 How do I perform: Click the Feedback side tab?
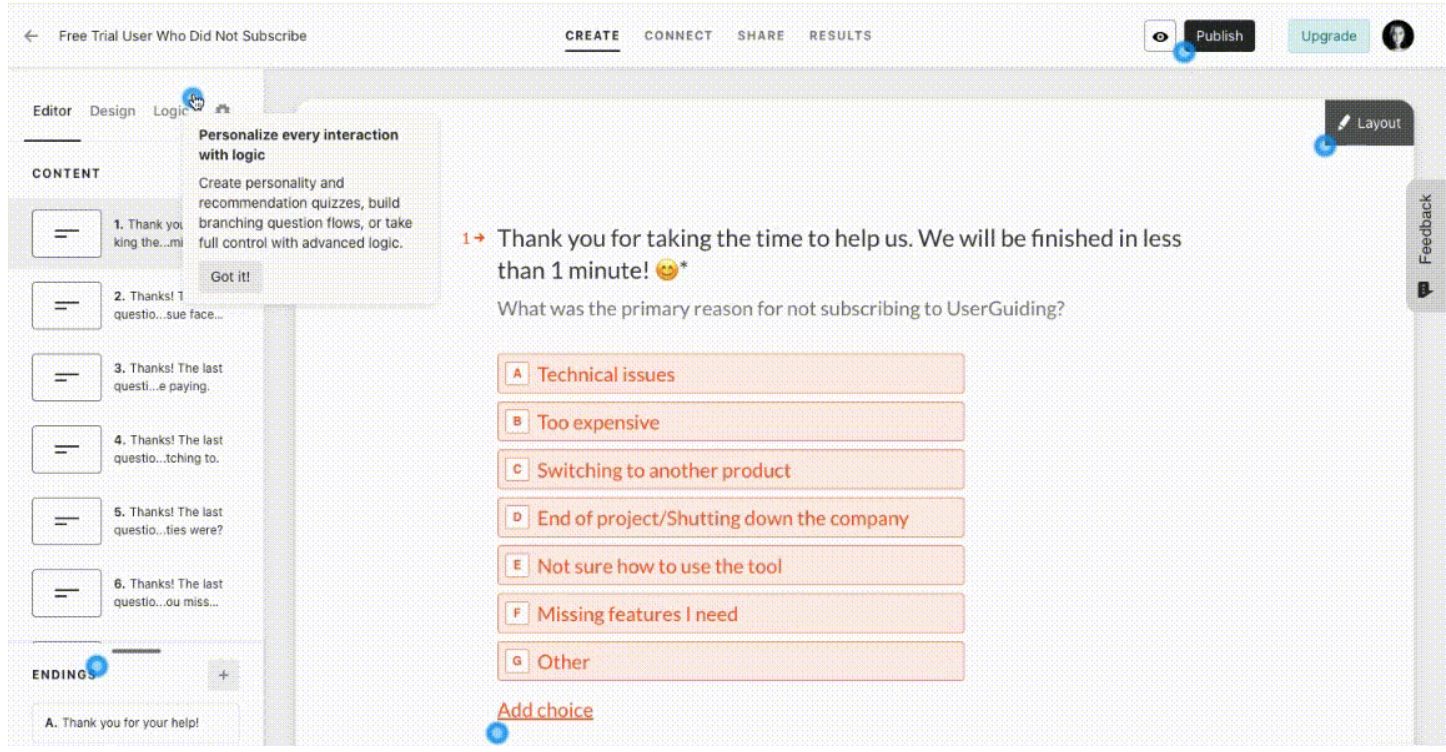[1425, 246]
